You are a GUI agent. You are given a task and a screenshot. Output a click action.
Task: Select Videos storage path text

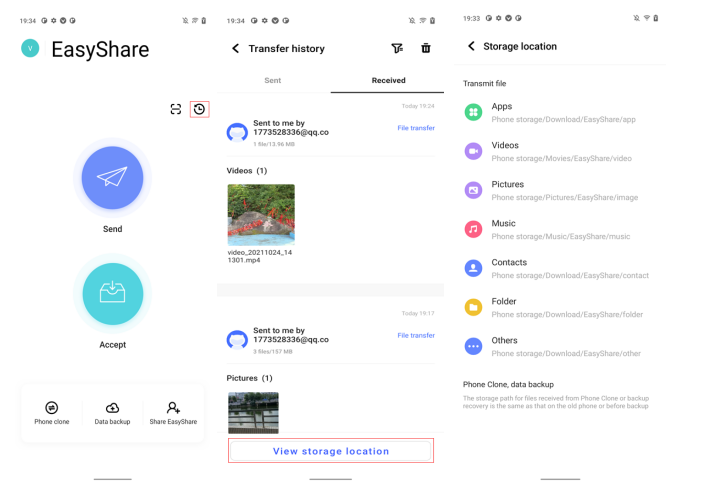[x=562, y=158]
